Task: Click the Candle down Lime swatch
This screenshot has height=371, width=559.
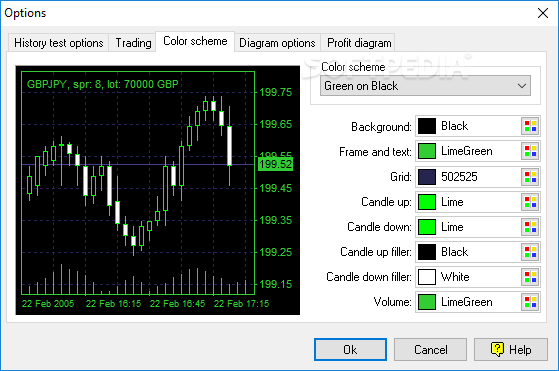Action: [x=427, y=227]
